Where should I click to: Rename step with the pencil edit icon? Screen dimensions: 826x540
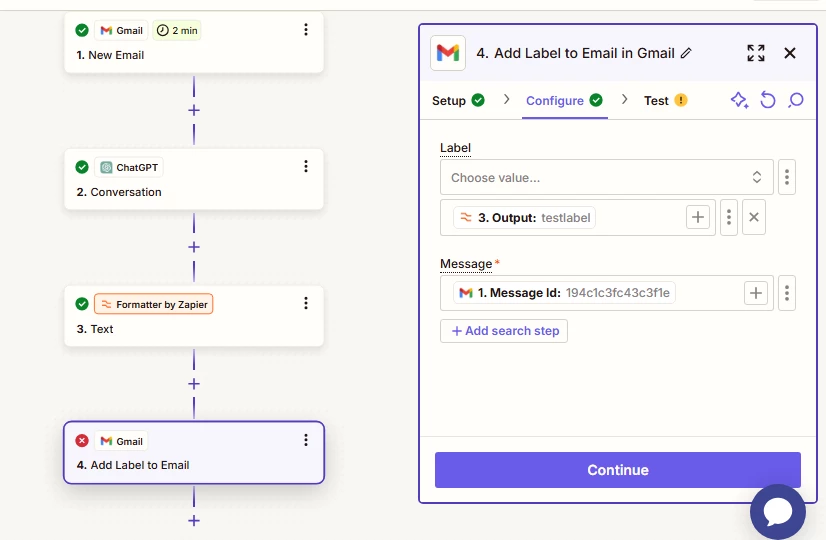[x=686, y=53]
